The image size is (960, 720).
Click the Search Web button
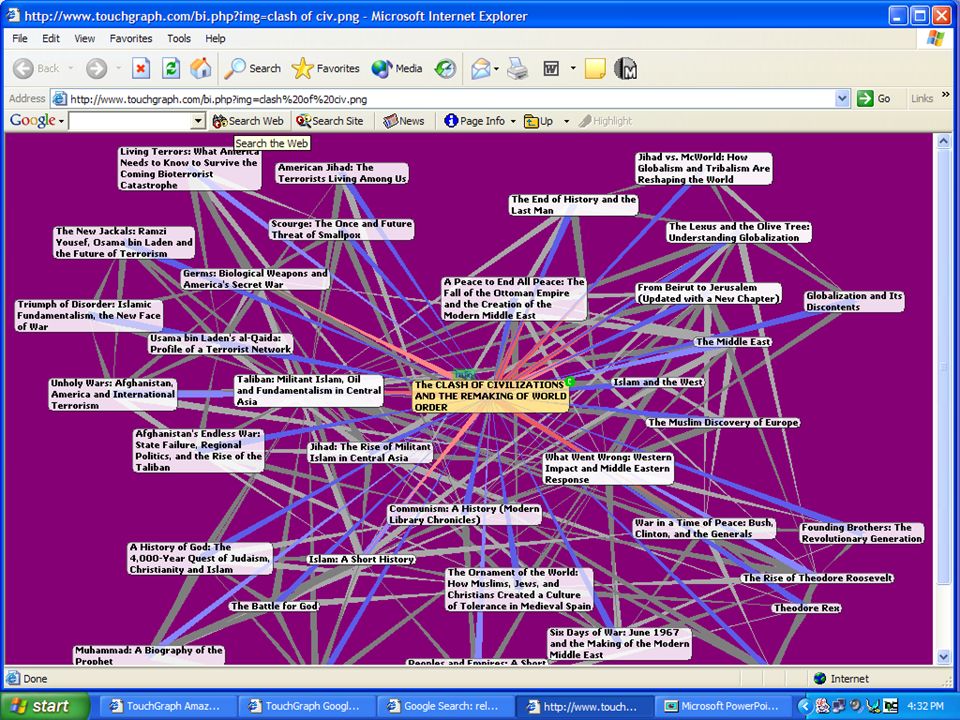[x=248, y=121]
